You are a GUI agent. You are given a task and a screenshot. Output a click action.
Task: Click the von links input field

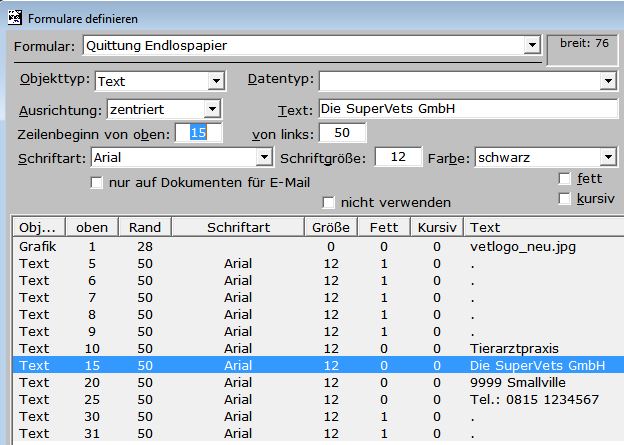pos(342,133)
